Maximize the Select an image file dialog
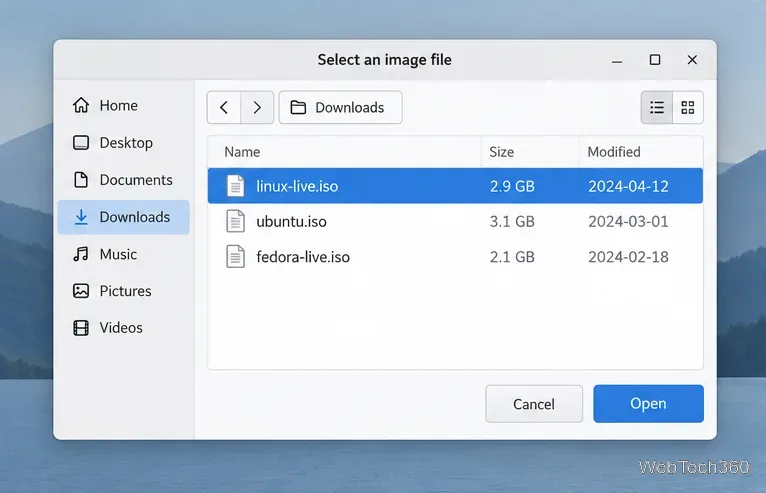This screenshot has width=766, height=493. click(655, 60)
